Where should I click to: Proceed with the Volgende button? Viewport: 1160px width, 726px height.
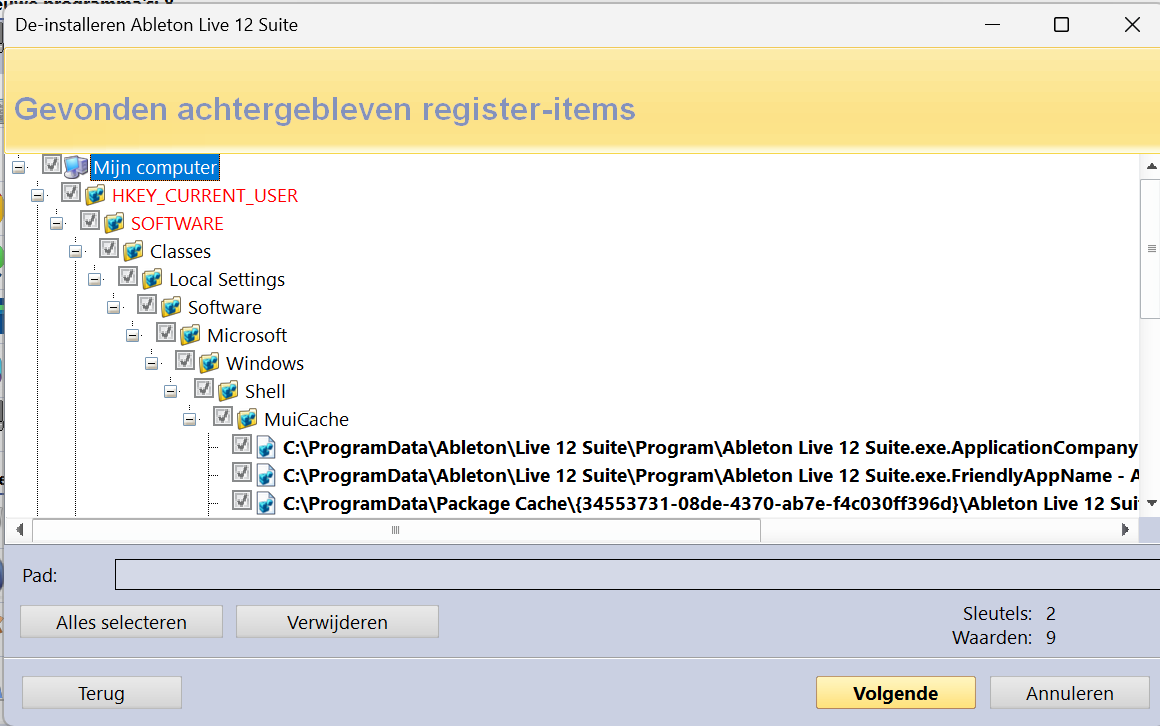(896, 693)
